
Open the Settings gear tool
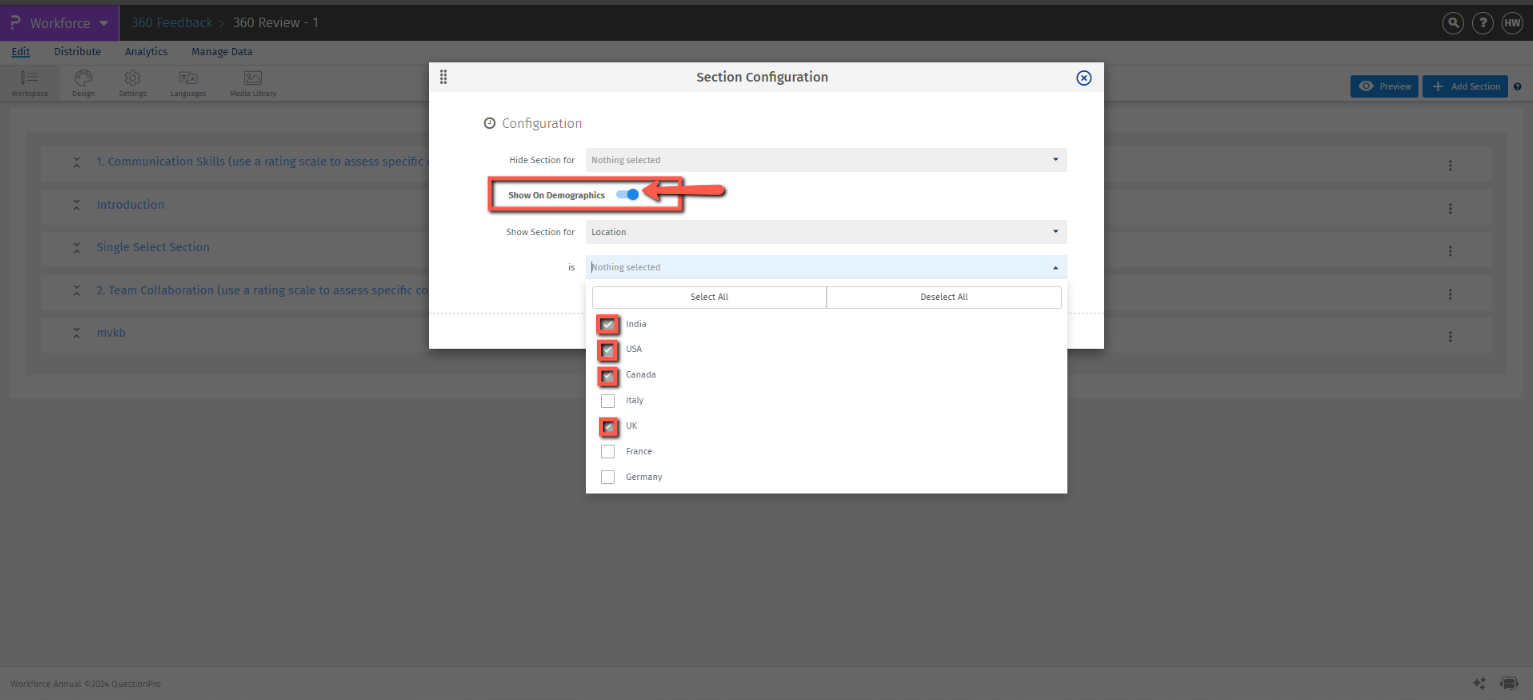132,84
